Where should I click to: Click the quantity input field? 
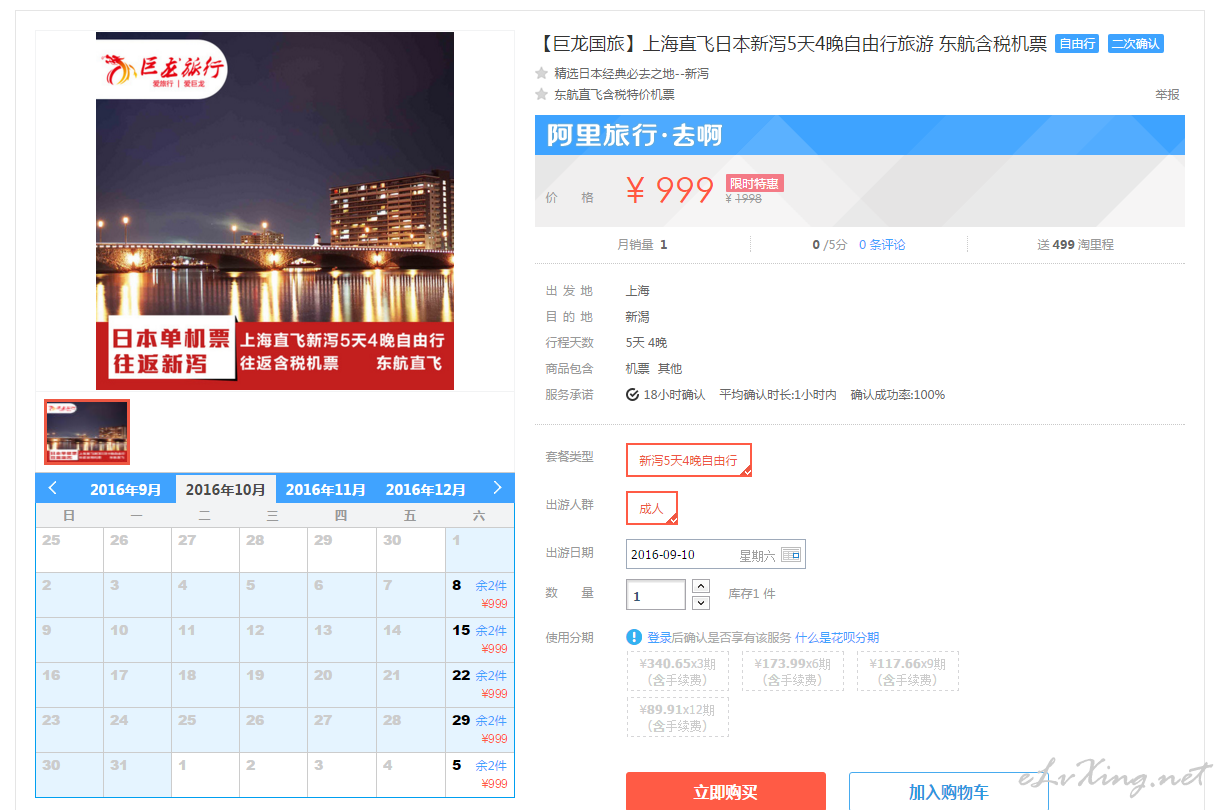pos(656,594)
